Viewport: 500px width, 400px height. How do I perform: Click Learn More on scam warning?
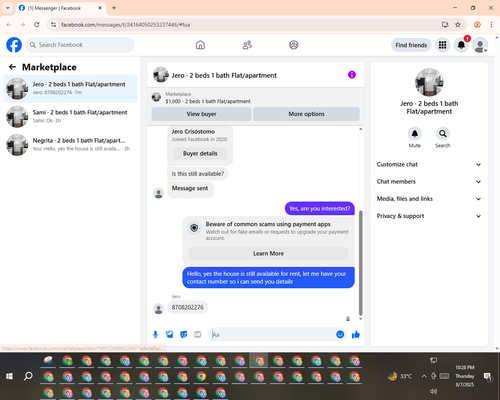(268, 253)
